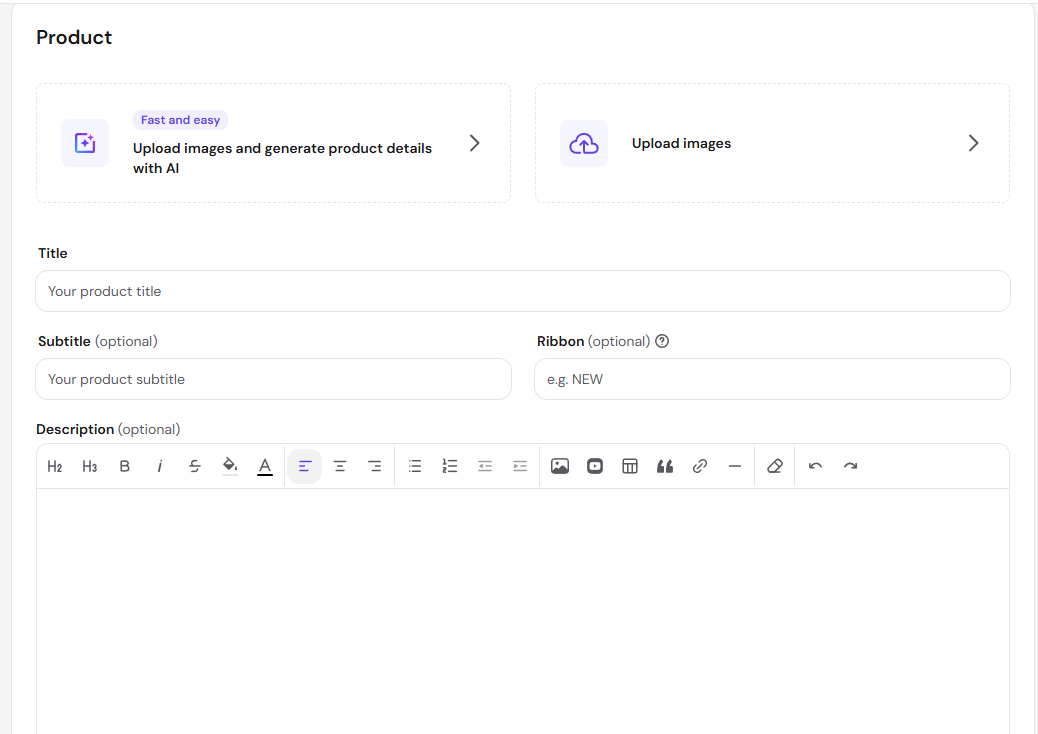This screenshot has height=734, width=1038.
Task: Select left text alignment
Action: [x=305, y=467]
